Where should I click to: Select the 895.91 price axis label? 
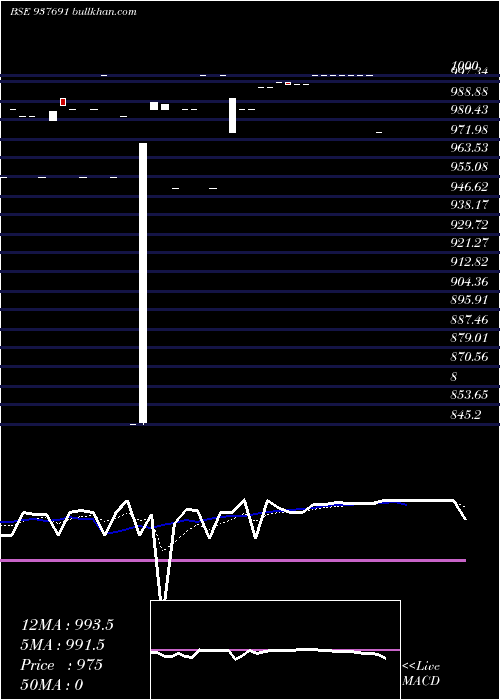[x=469, y=300]
